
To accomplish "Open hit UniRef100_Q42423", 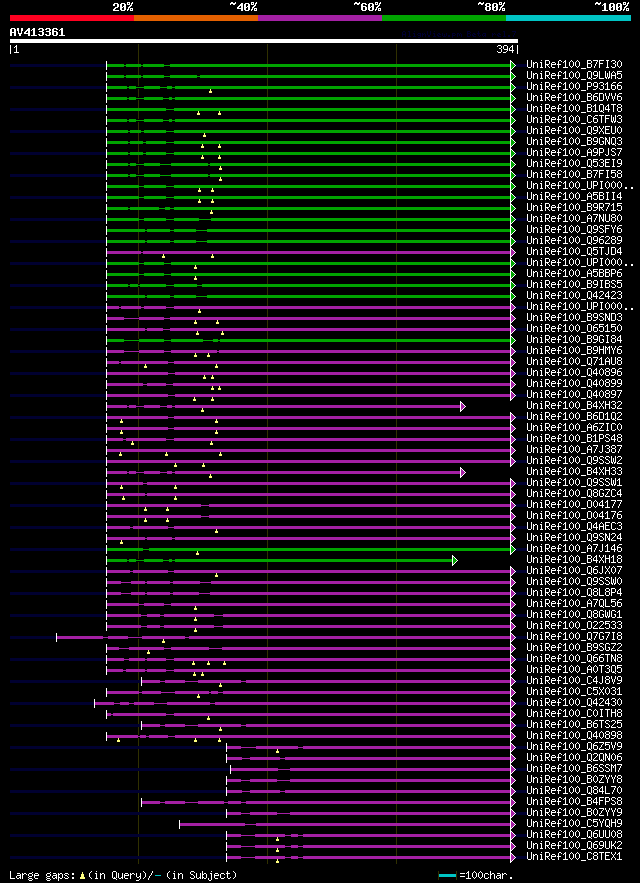I will coord(574,295).
